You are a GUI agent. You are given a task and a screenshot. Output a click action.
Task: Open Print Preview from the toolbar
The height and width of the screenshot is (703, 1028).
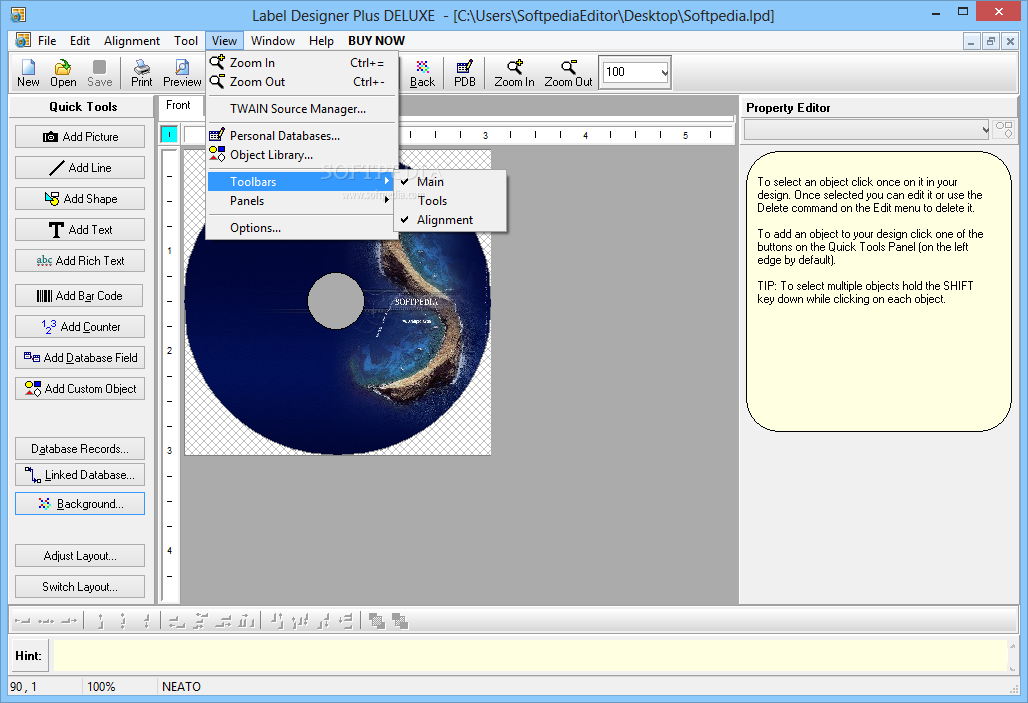182,73
